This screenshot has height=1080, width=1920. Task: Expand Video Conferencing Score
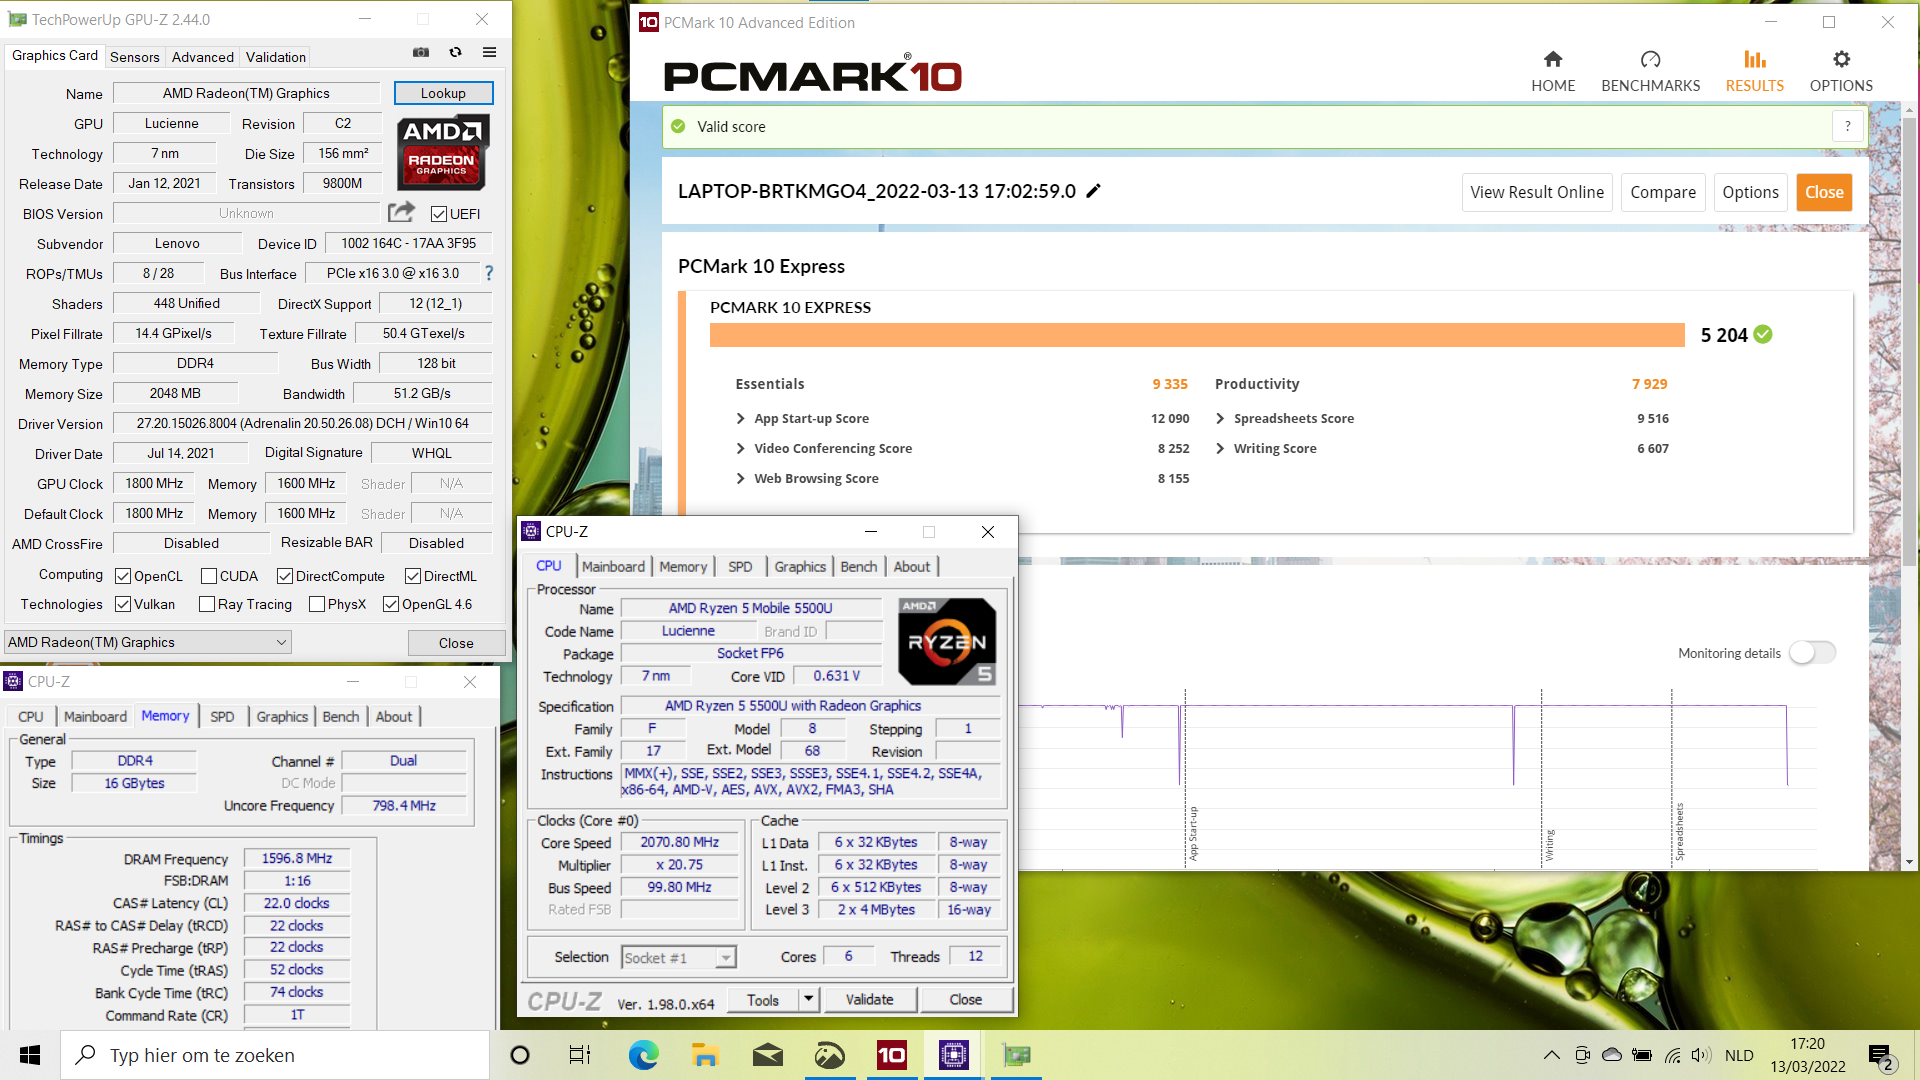click(x=741, y=448)
